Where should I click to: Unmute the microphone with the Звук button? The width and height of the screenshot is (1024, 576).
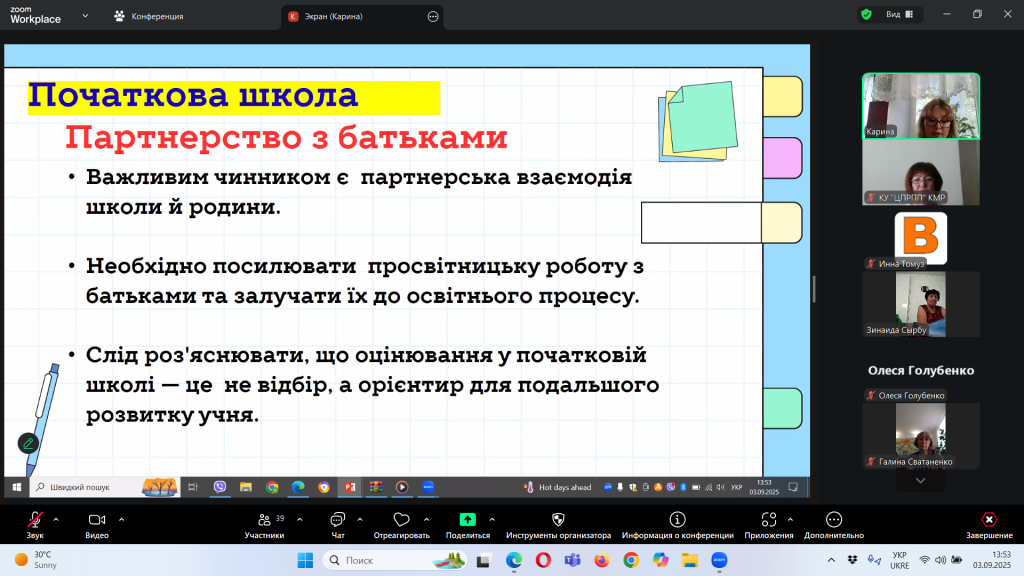tap(35, 520)
